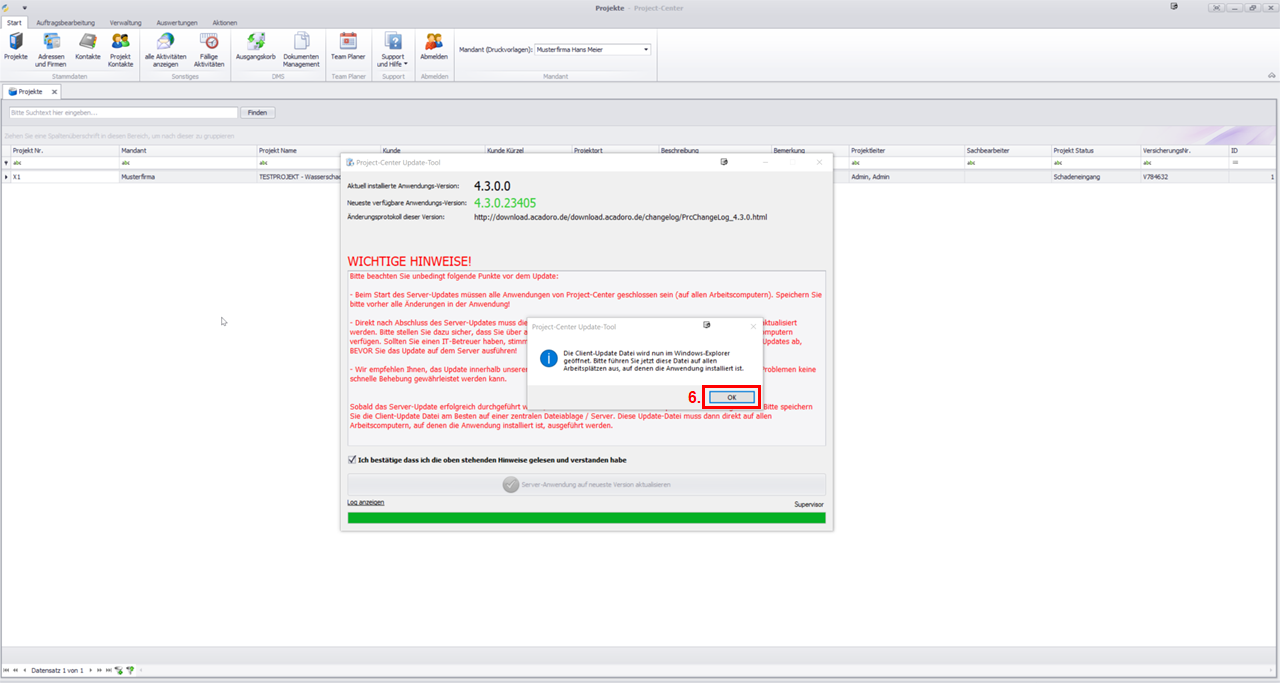Viewport: 1280px width, 683px height.
Task: Open the Auswertungen ribbon tab
Action: pos(176,22)
